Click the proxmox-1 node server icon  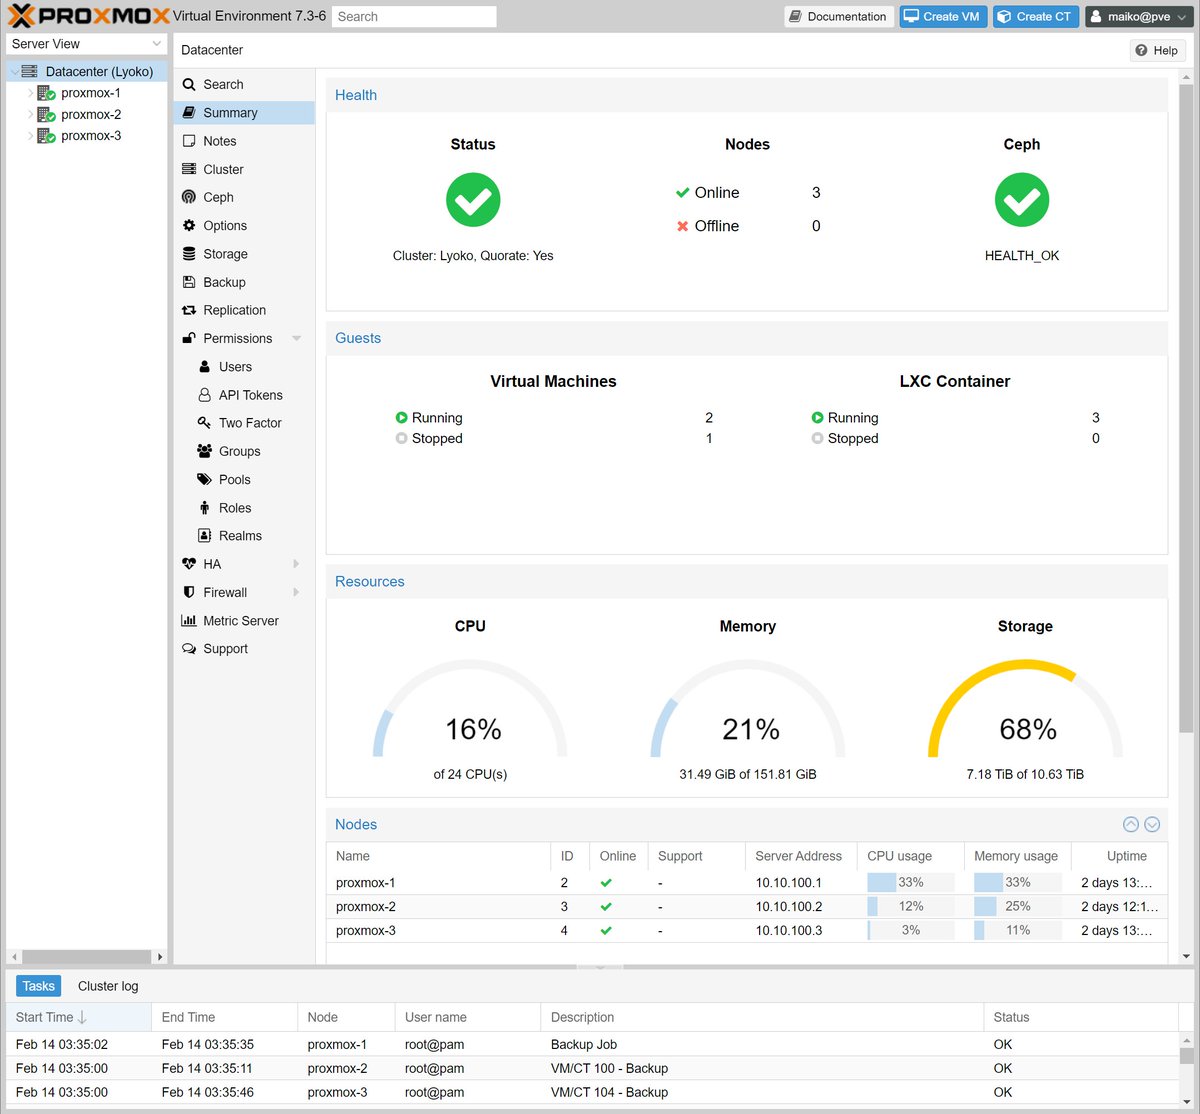tap(46, 93)
